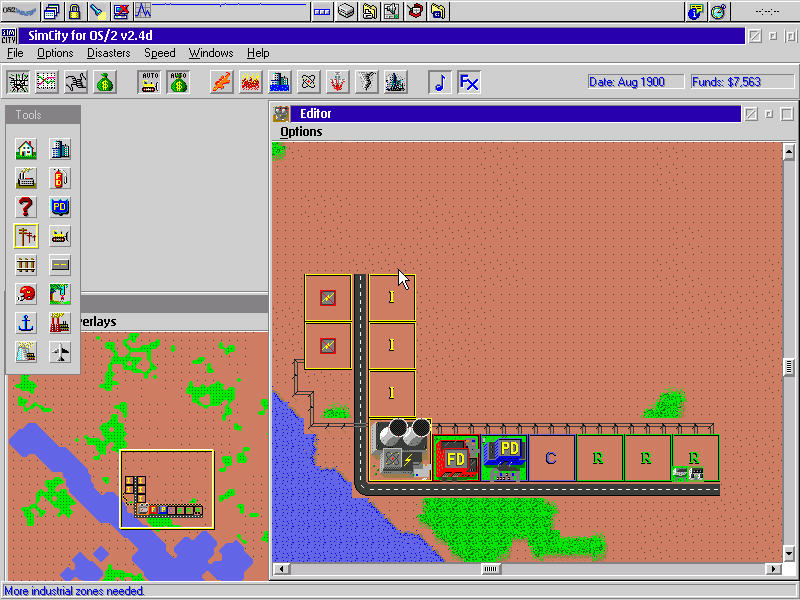Viewport: 800px width, 600px height.
Task: Select the Residential zone tool
Action: pos(26,149)
